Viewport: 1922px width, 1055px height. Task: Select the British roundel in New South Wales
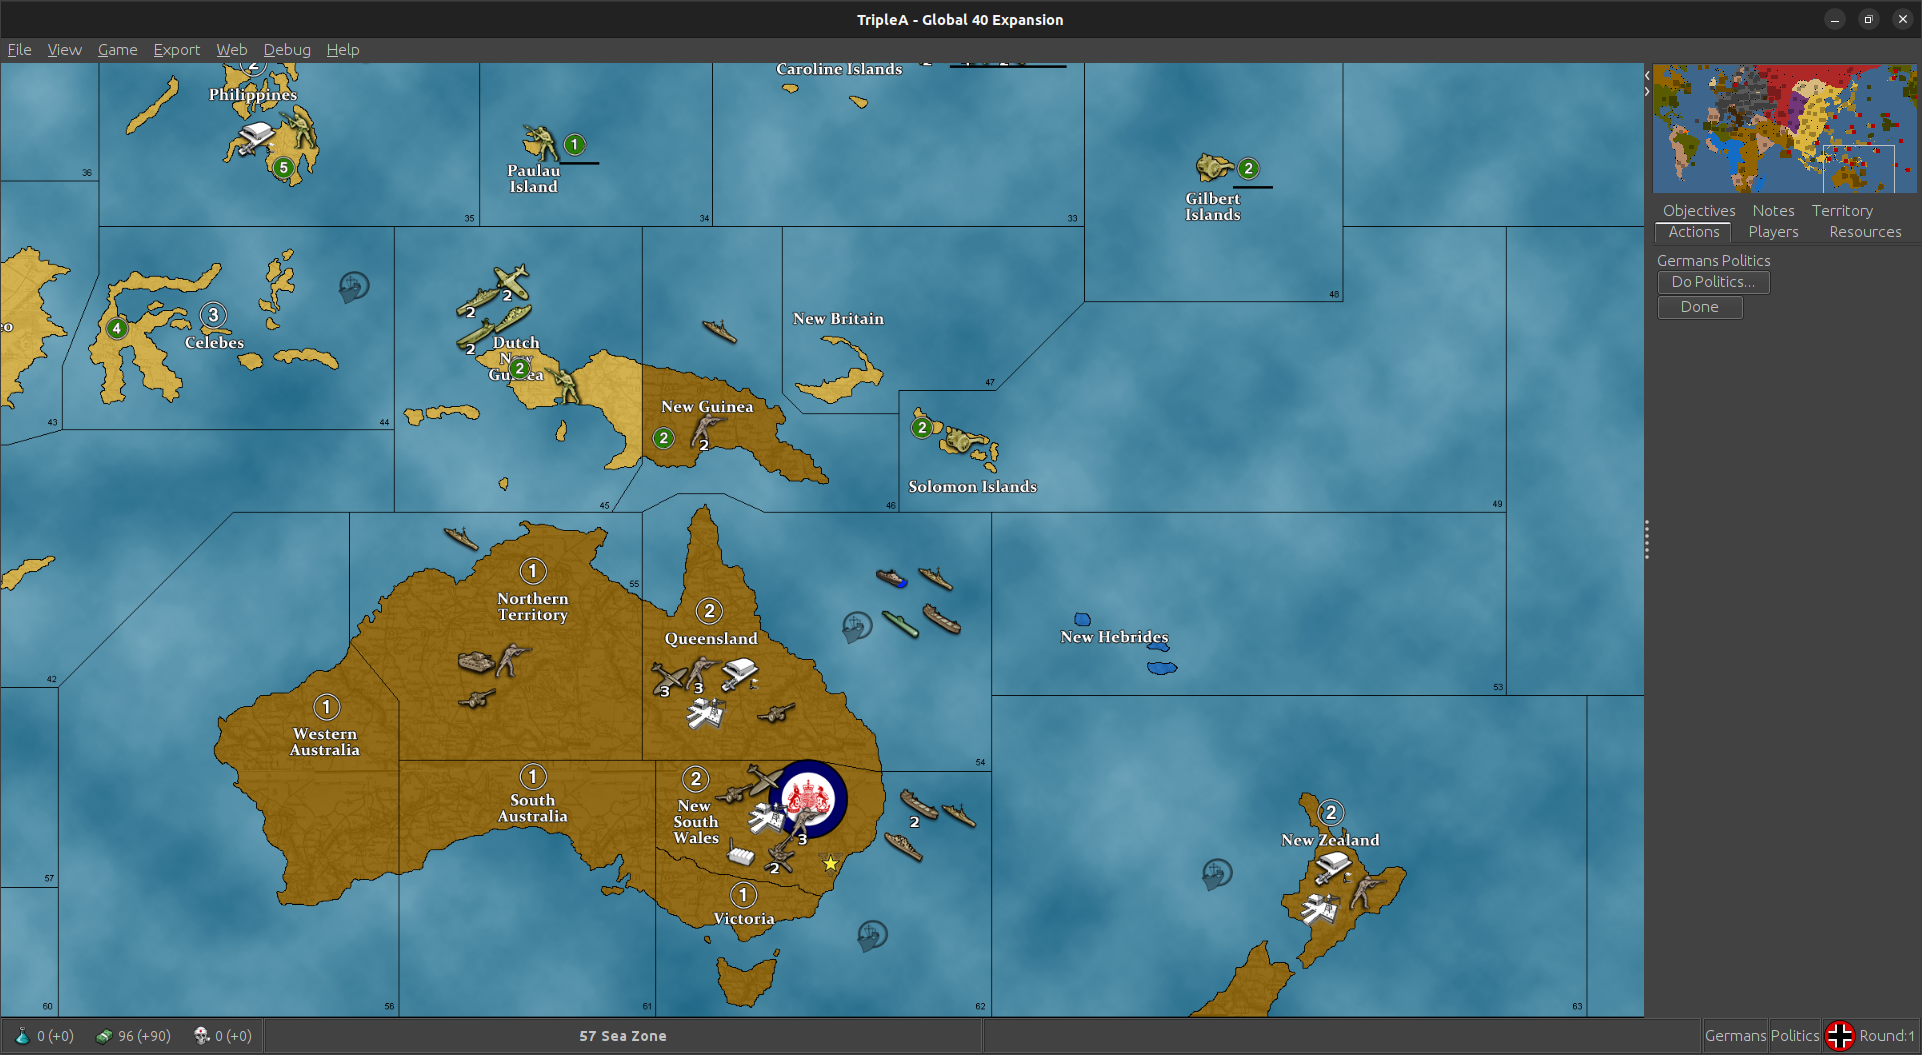(810, 798)
